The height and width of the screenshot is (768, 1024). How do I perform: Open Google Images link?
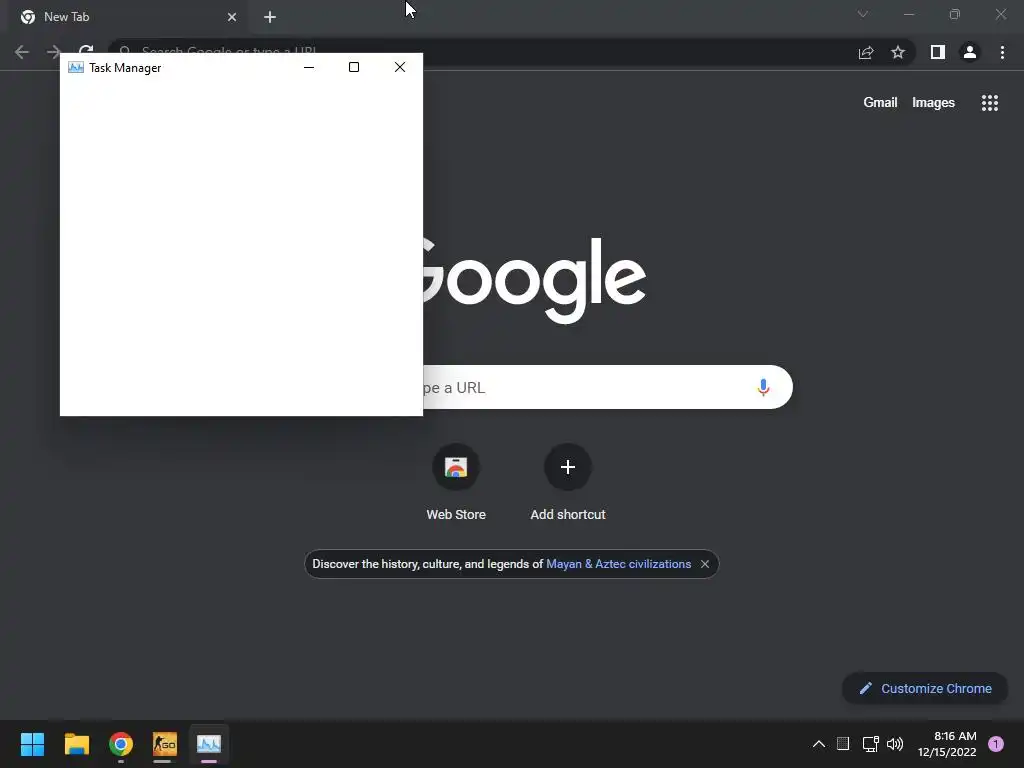click(933, 103)
